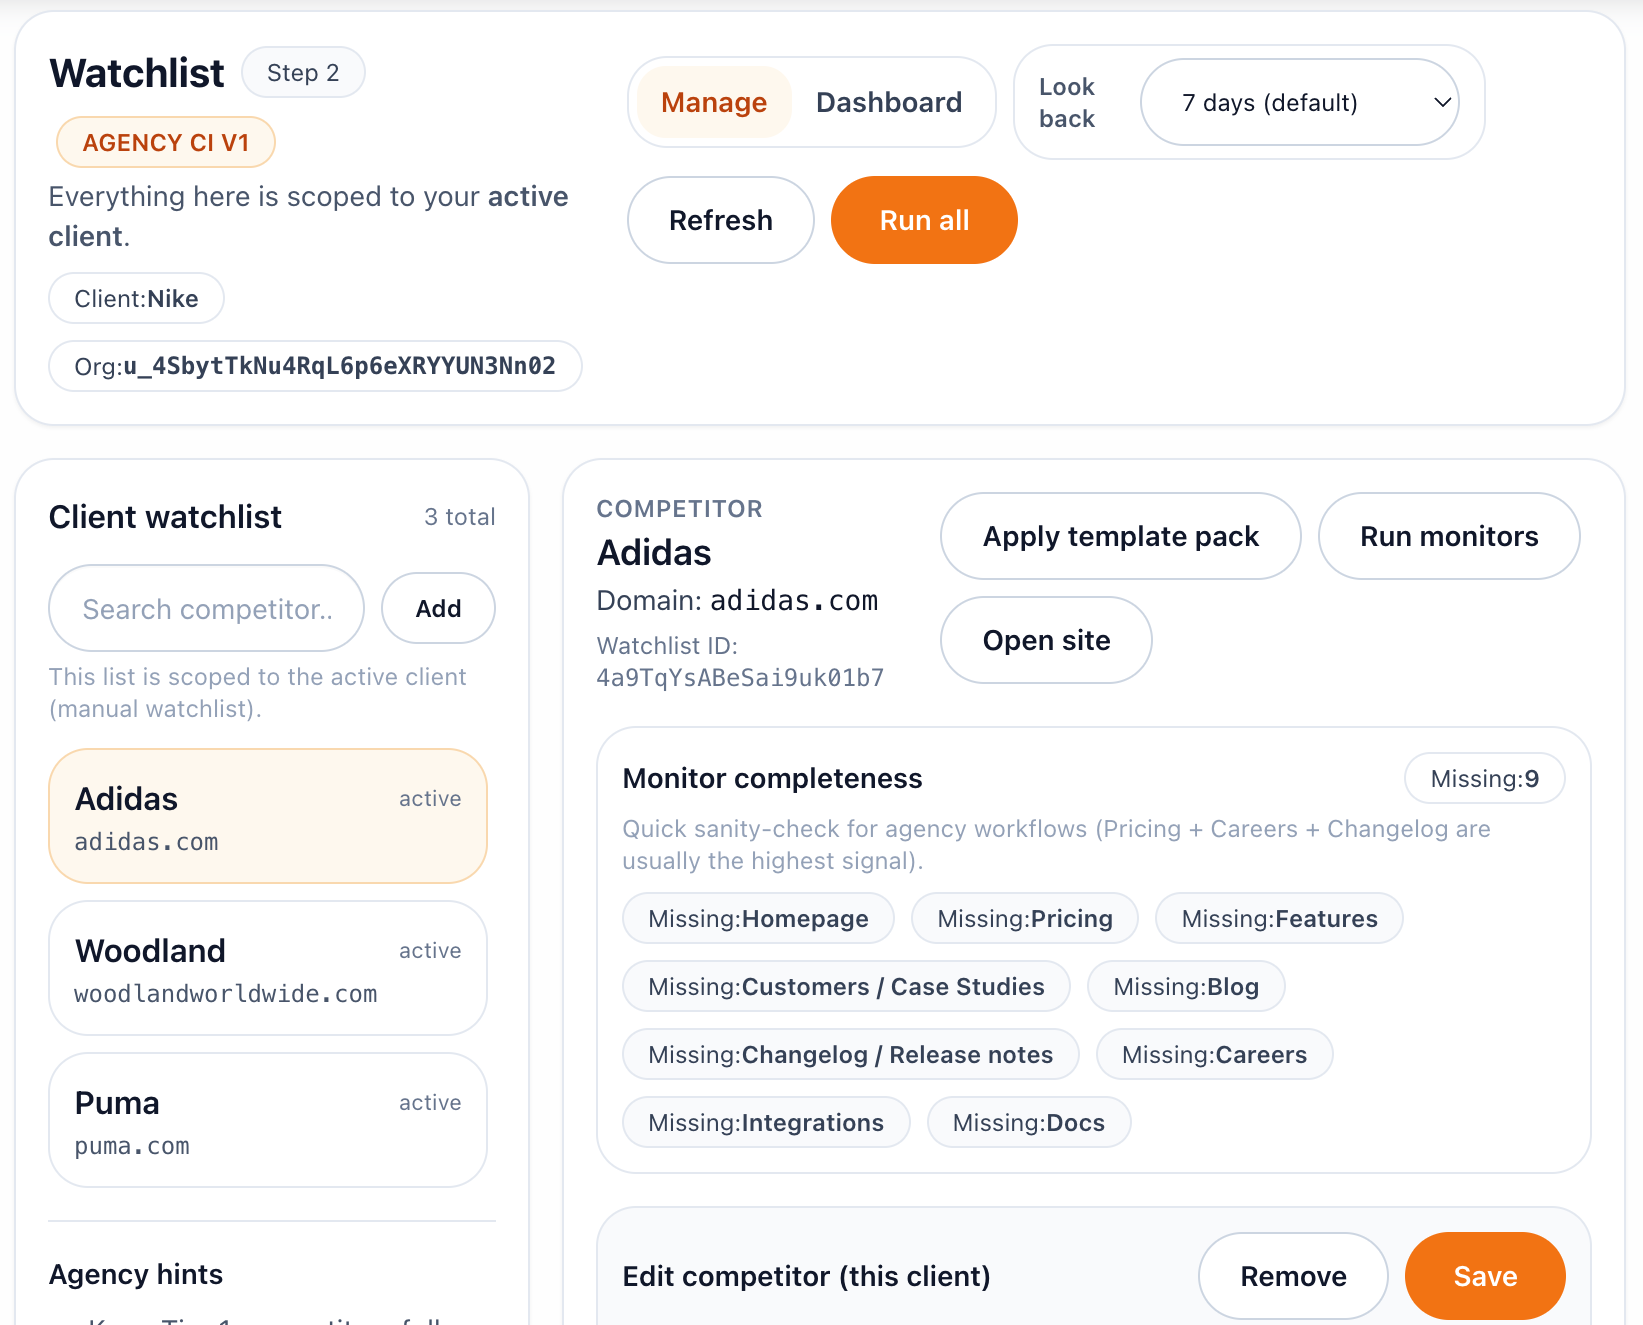Click the Missing:Careers chip

coord(1213,1054)
